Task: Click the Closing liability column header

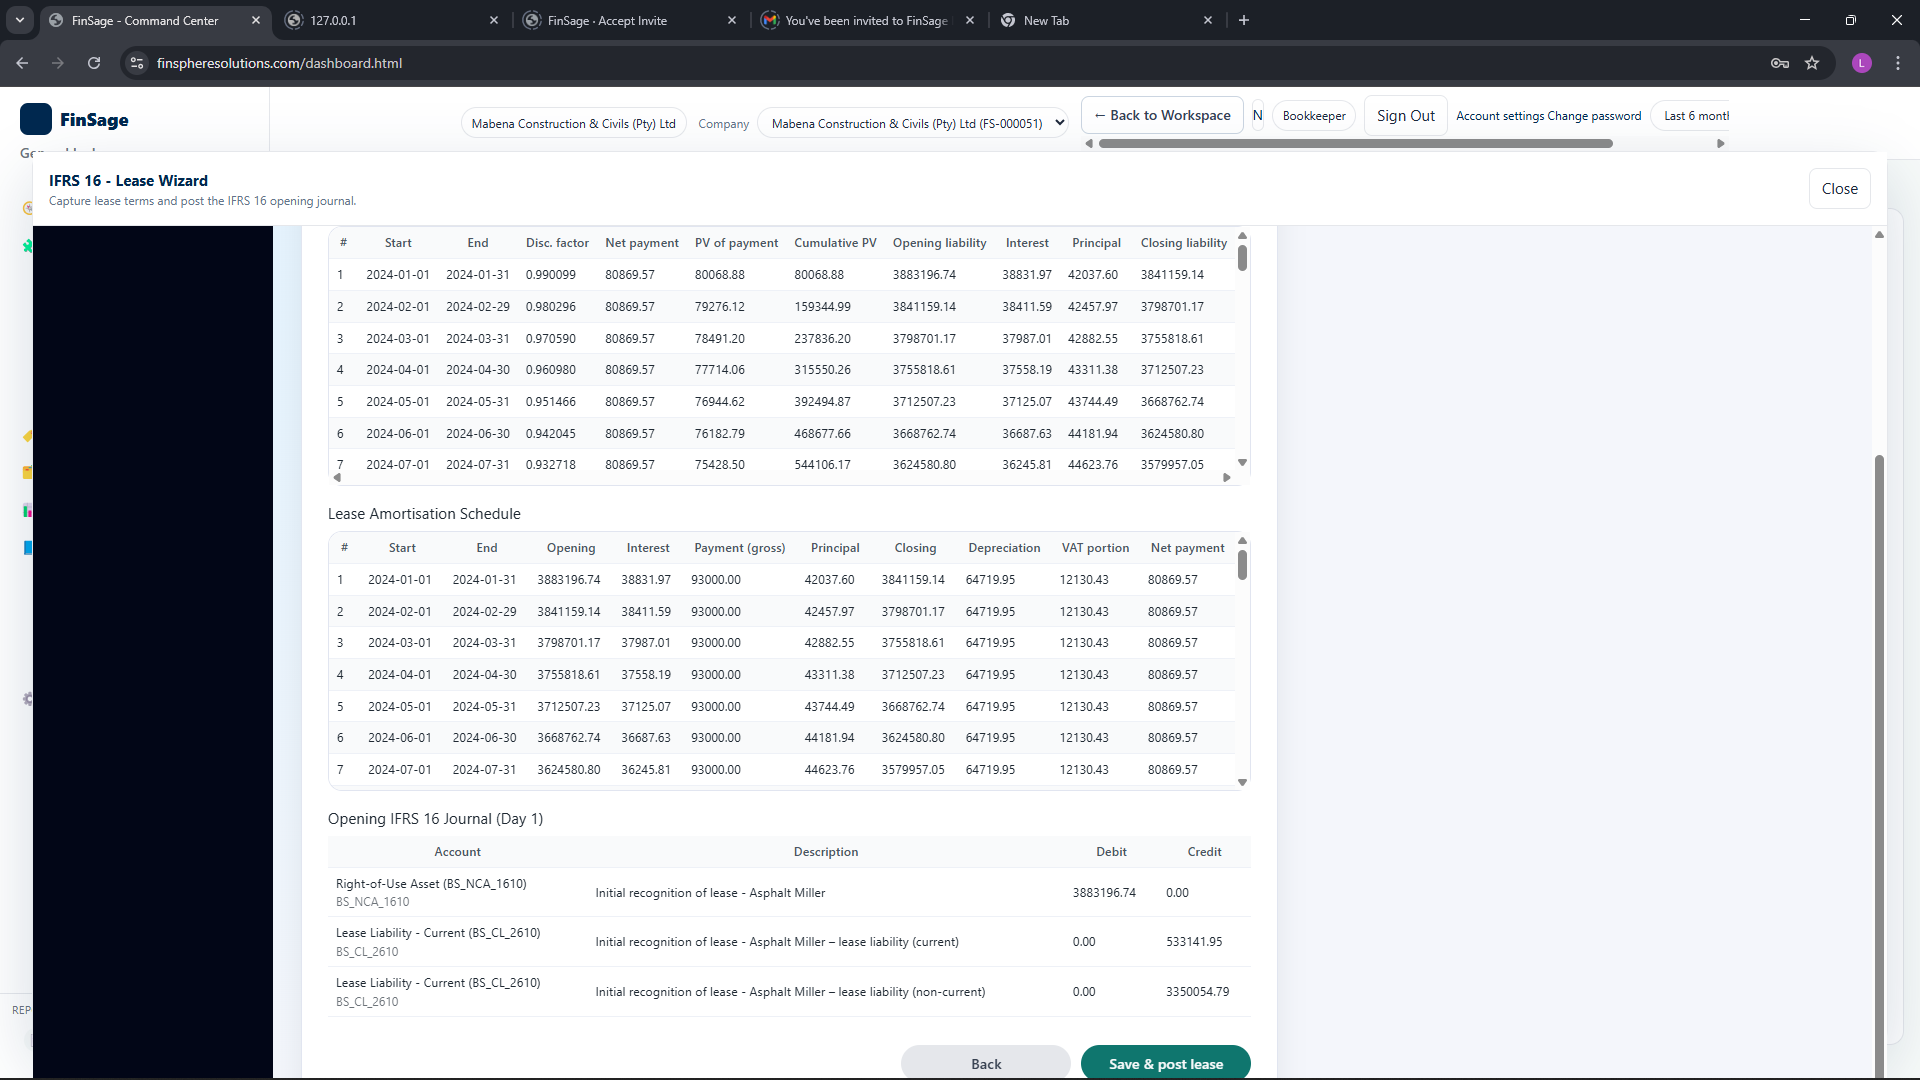Action: pyautogui.click(x=1184, y=243)
